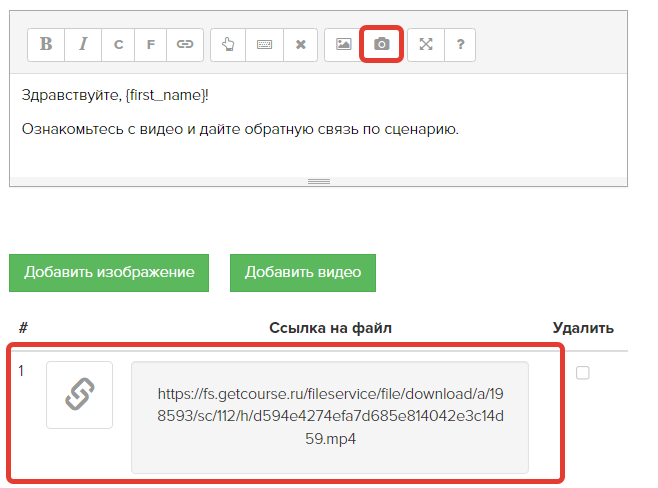The height and width of the screenshot is (488, 658).
Task: Click the # column header
Action: pos(23,328)
